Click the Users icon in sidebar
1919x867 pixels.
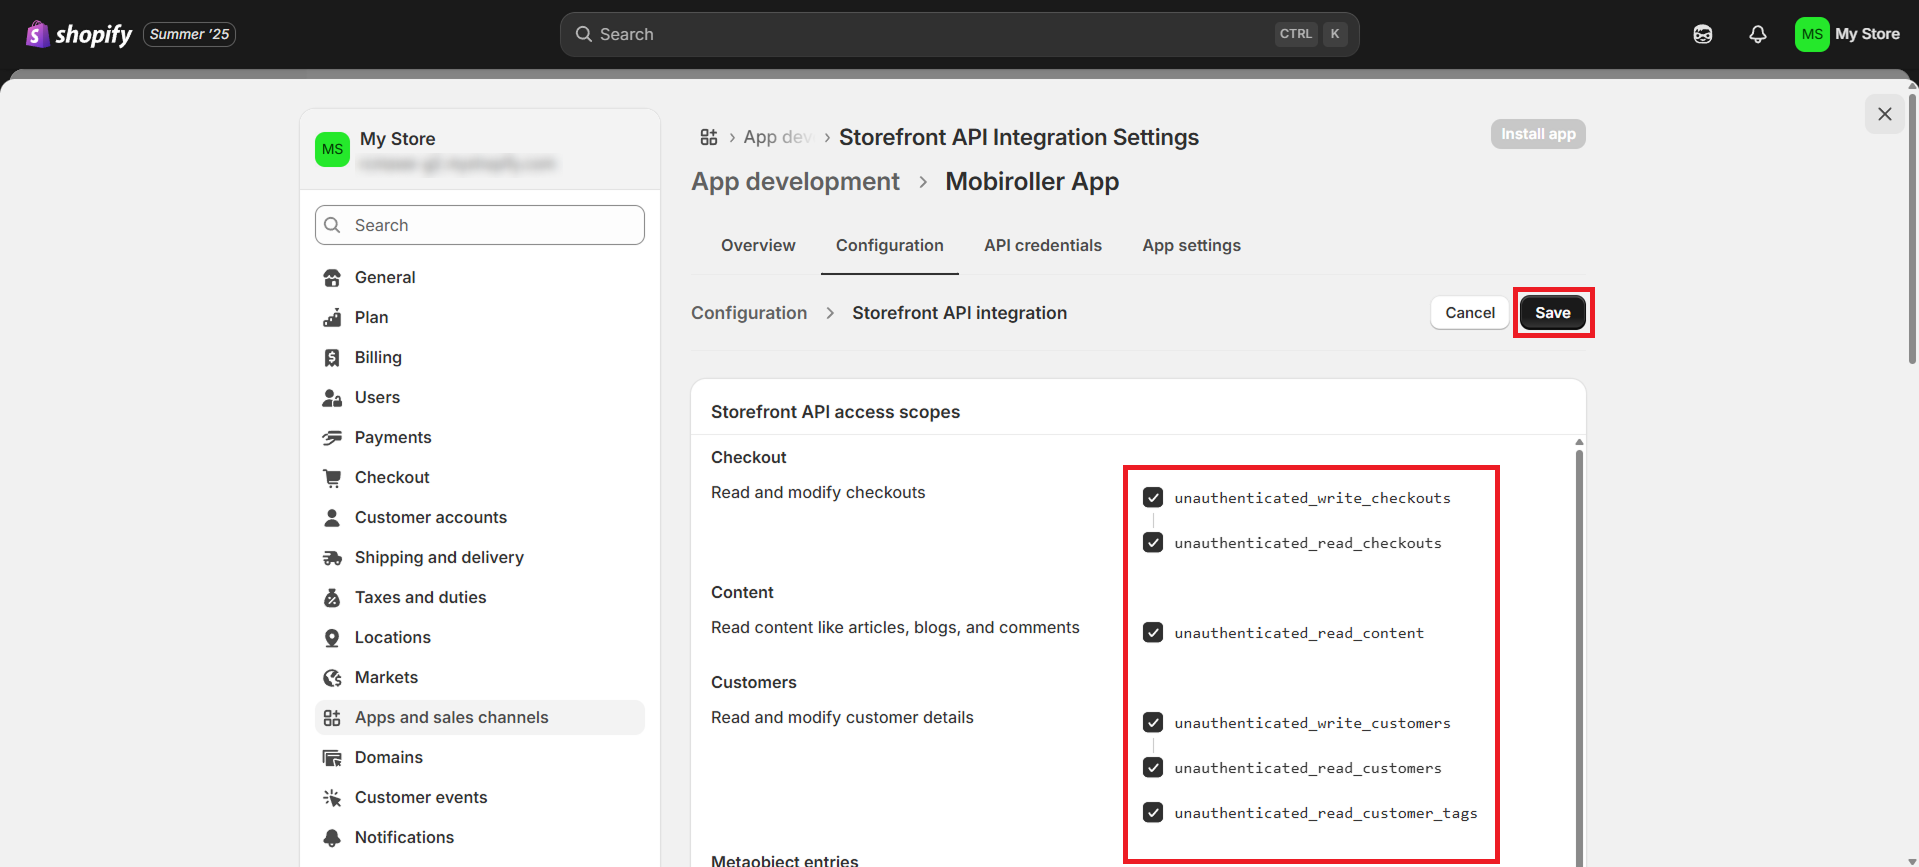pos(332,398)
